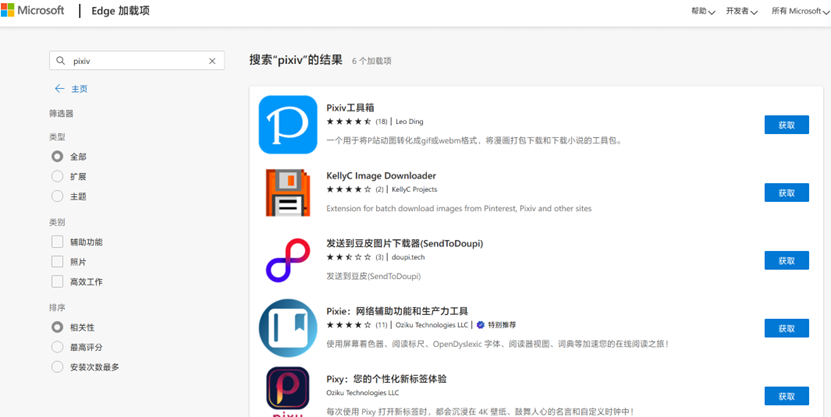Select the 全部 type radio button
831x417 pixels.
(x=57, y=157)
